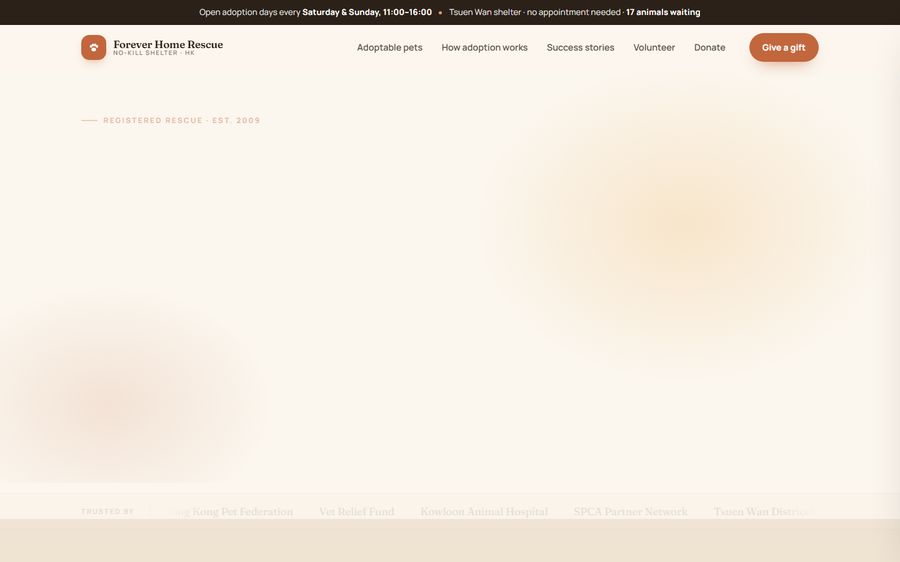Open the Success stories section
Screen dimensions: 900x562
pyautogui.click(x=580, y=48)
